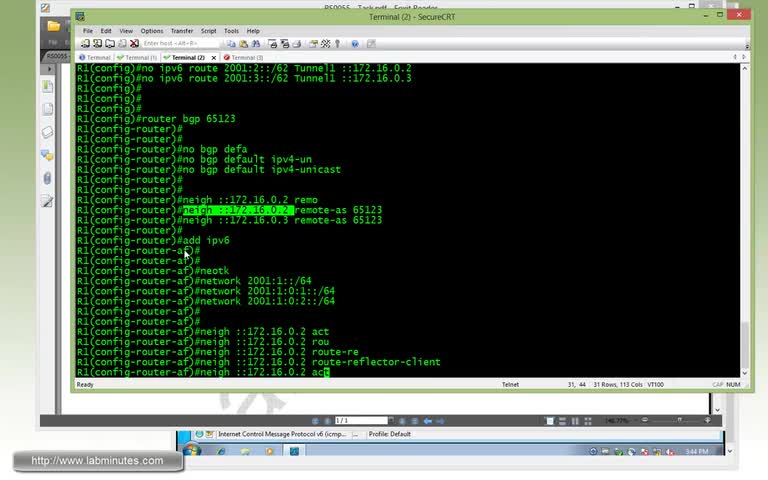Click the Print toolbar icon
The image size is (768, 480).
pos(297,44)
